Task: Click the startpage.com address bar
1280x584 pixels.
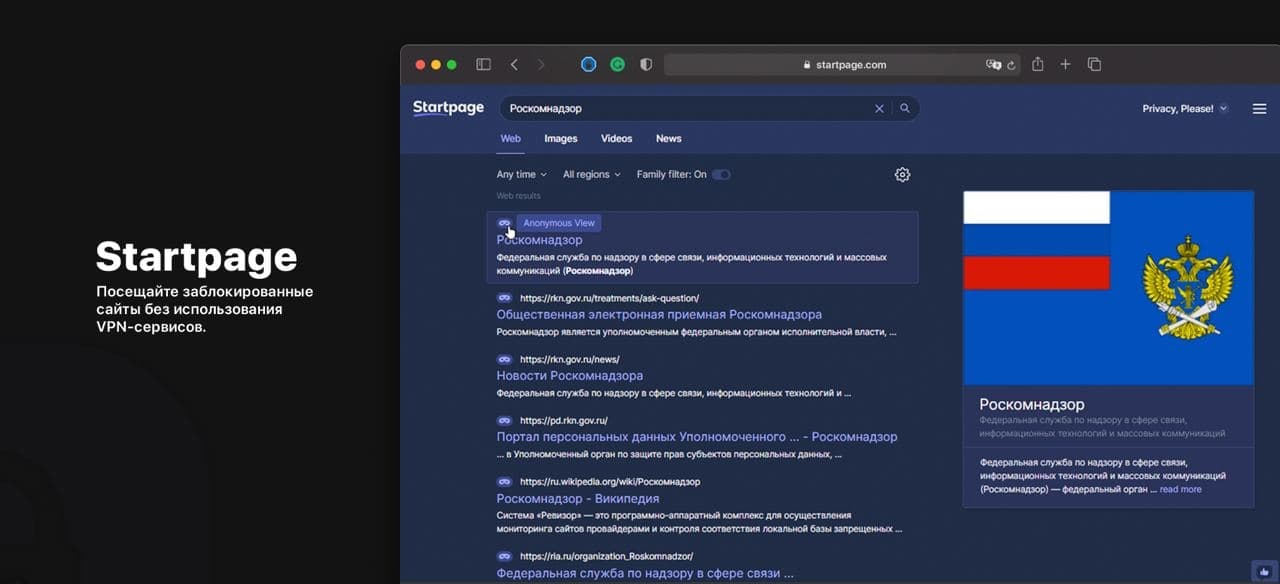Action: [843, 64]
